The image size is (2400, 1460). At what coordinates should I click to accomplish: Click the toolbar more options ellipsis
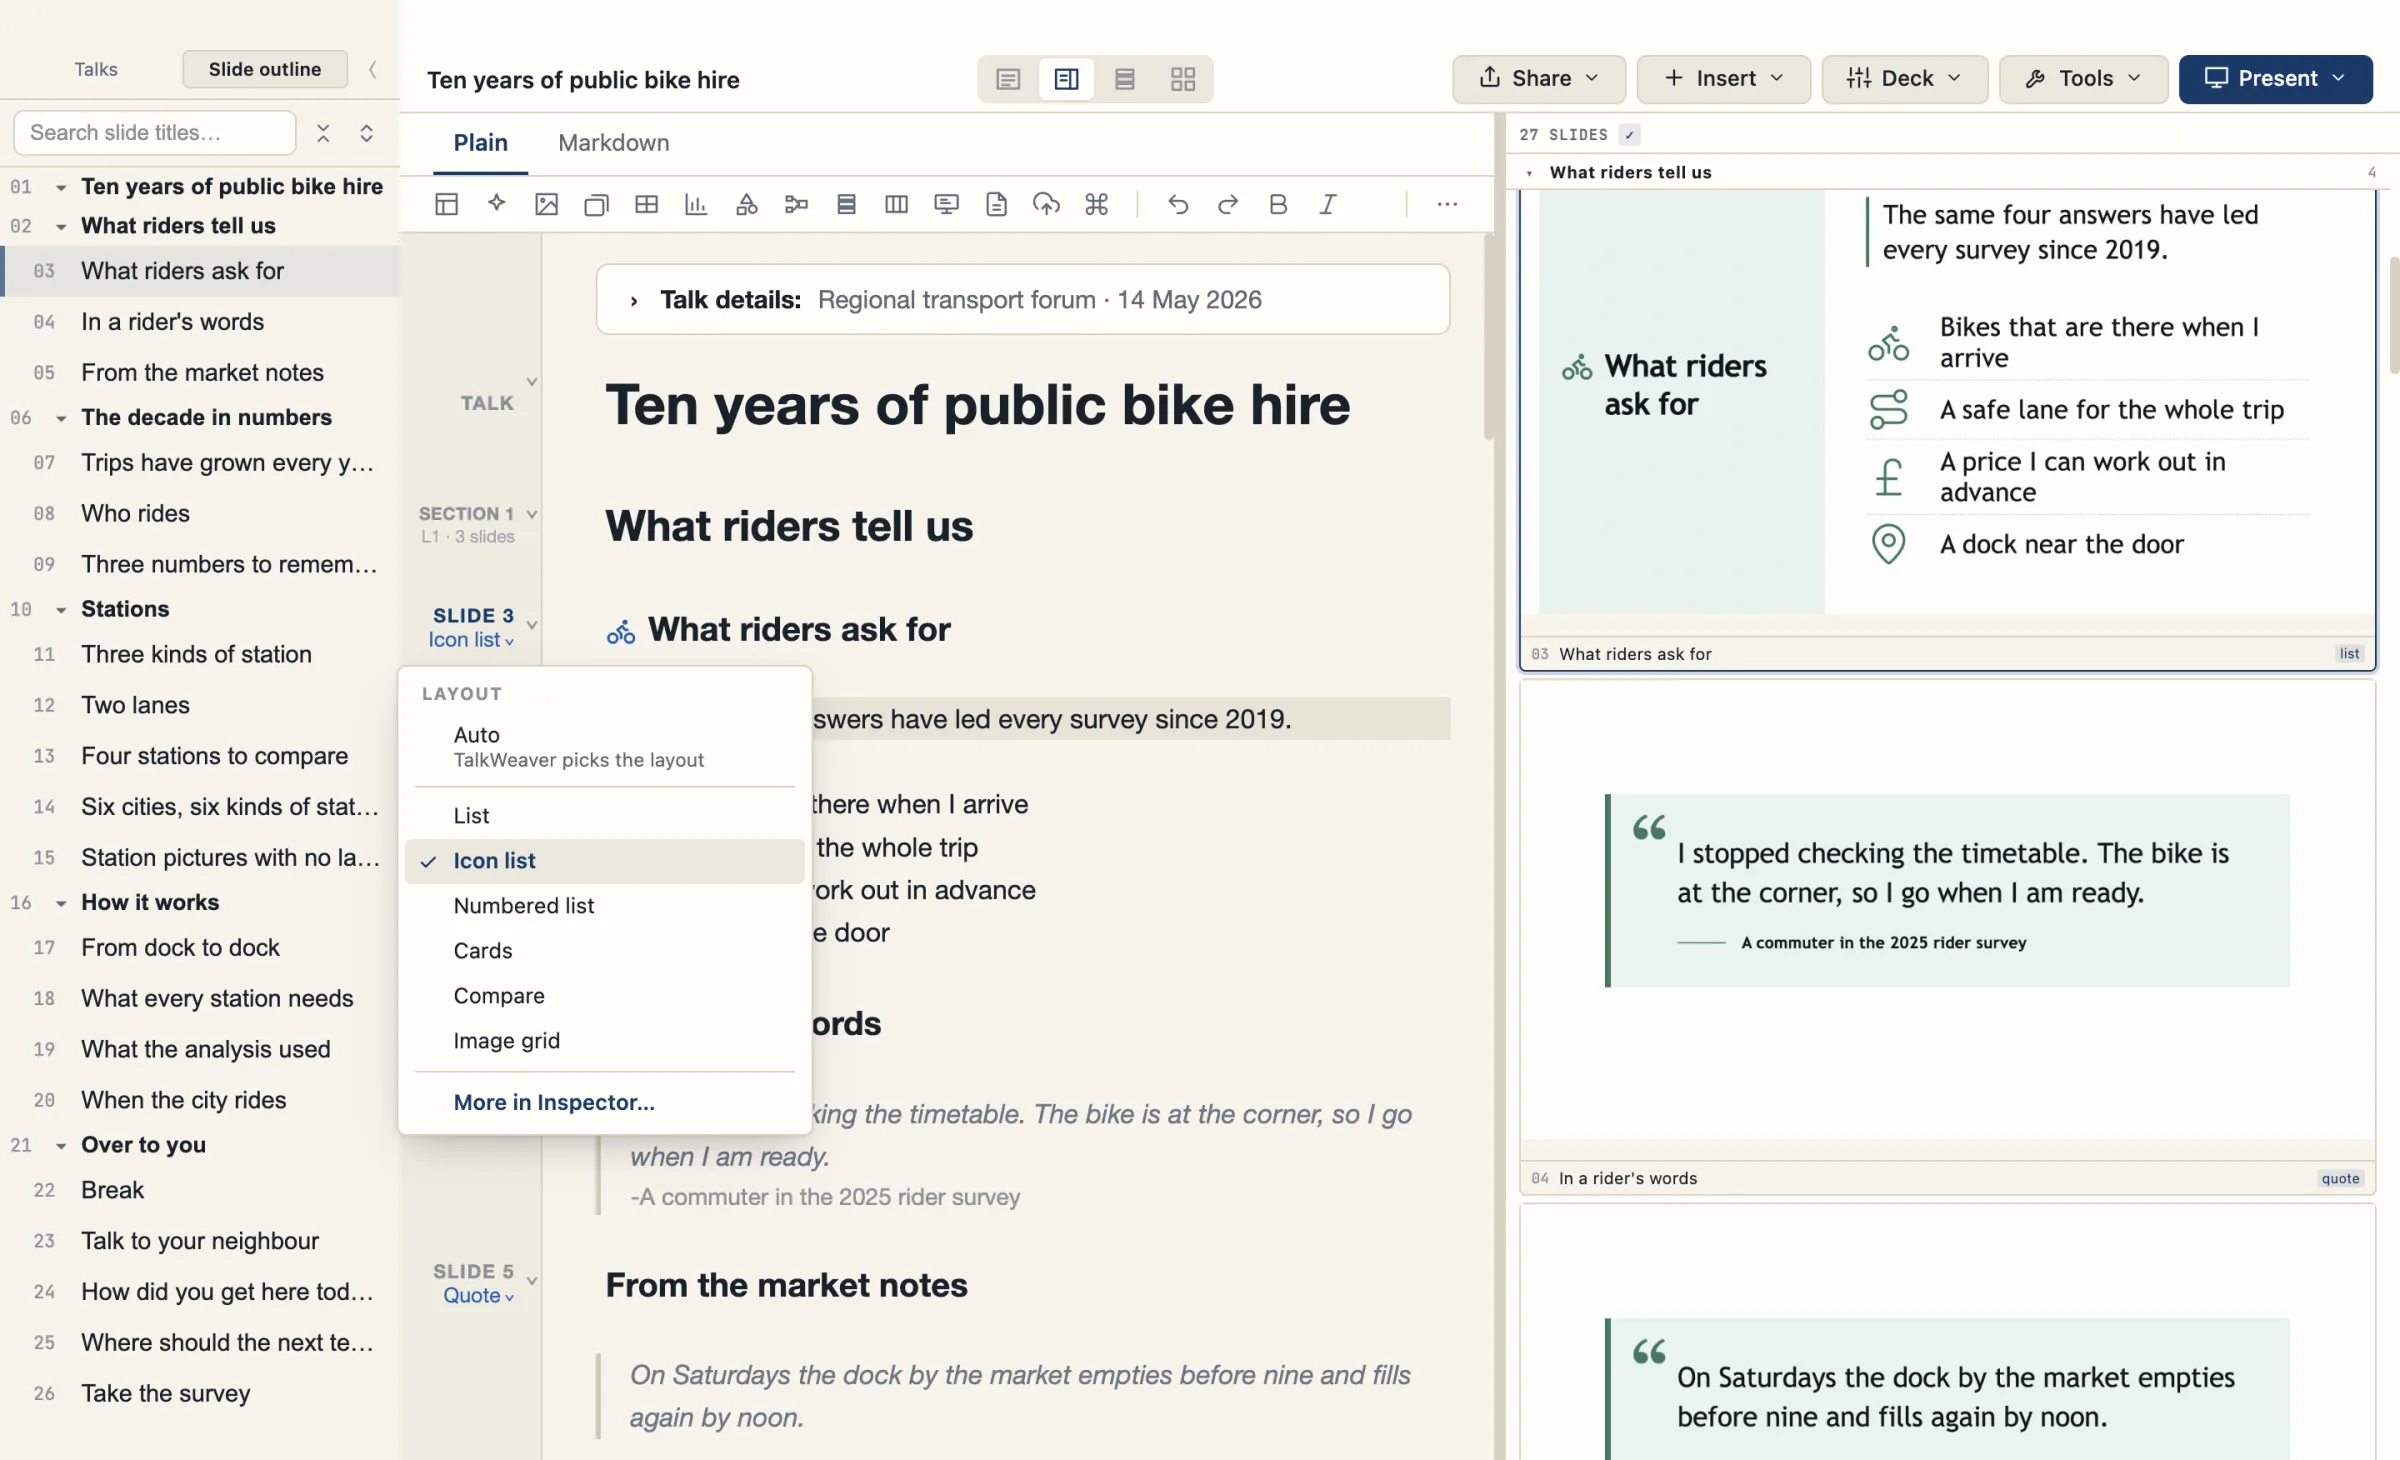[x=1447, y=205]
